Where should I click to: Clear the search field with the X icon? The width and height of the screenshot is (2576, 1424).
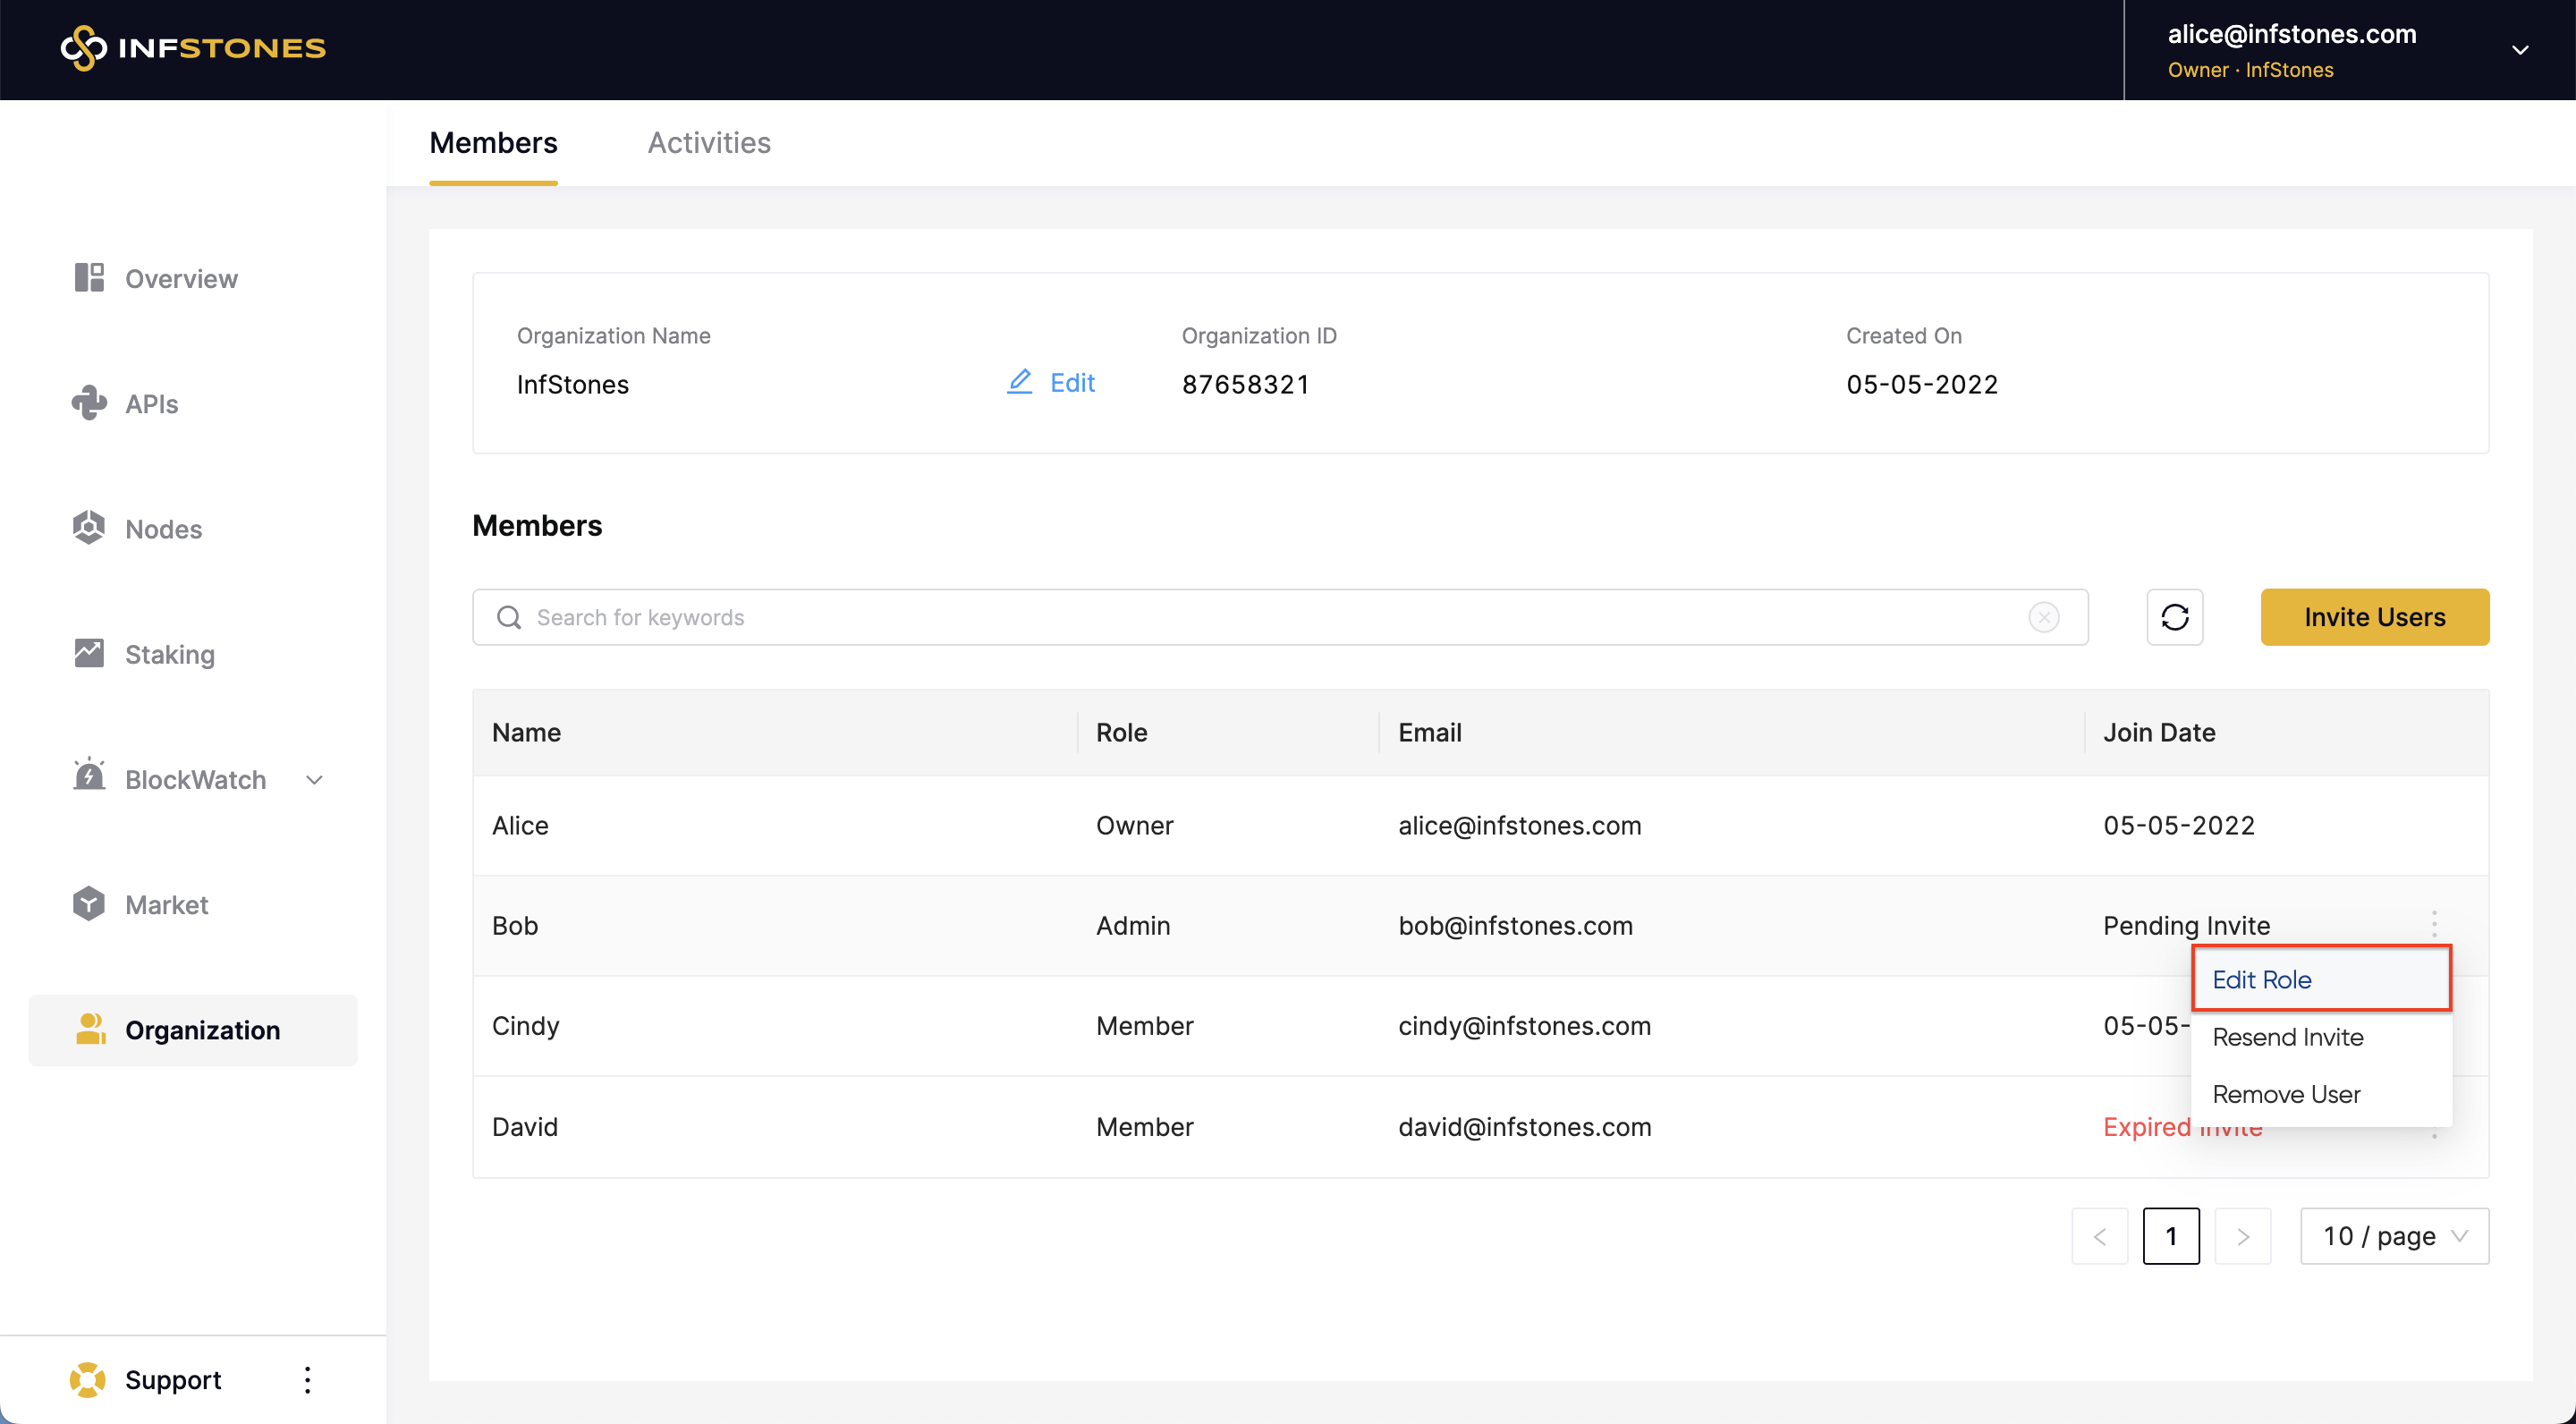click(x=2043, y=617)
